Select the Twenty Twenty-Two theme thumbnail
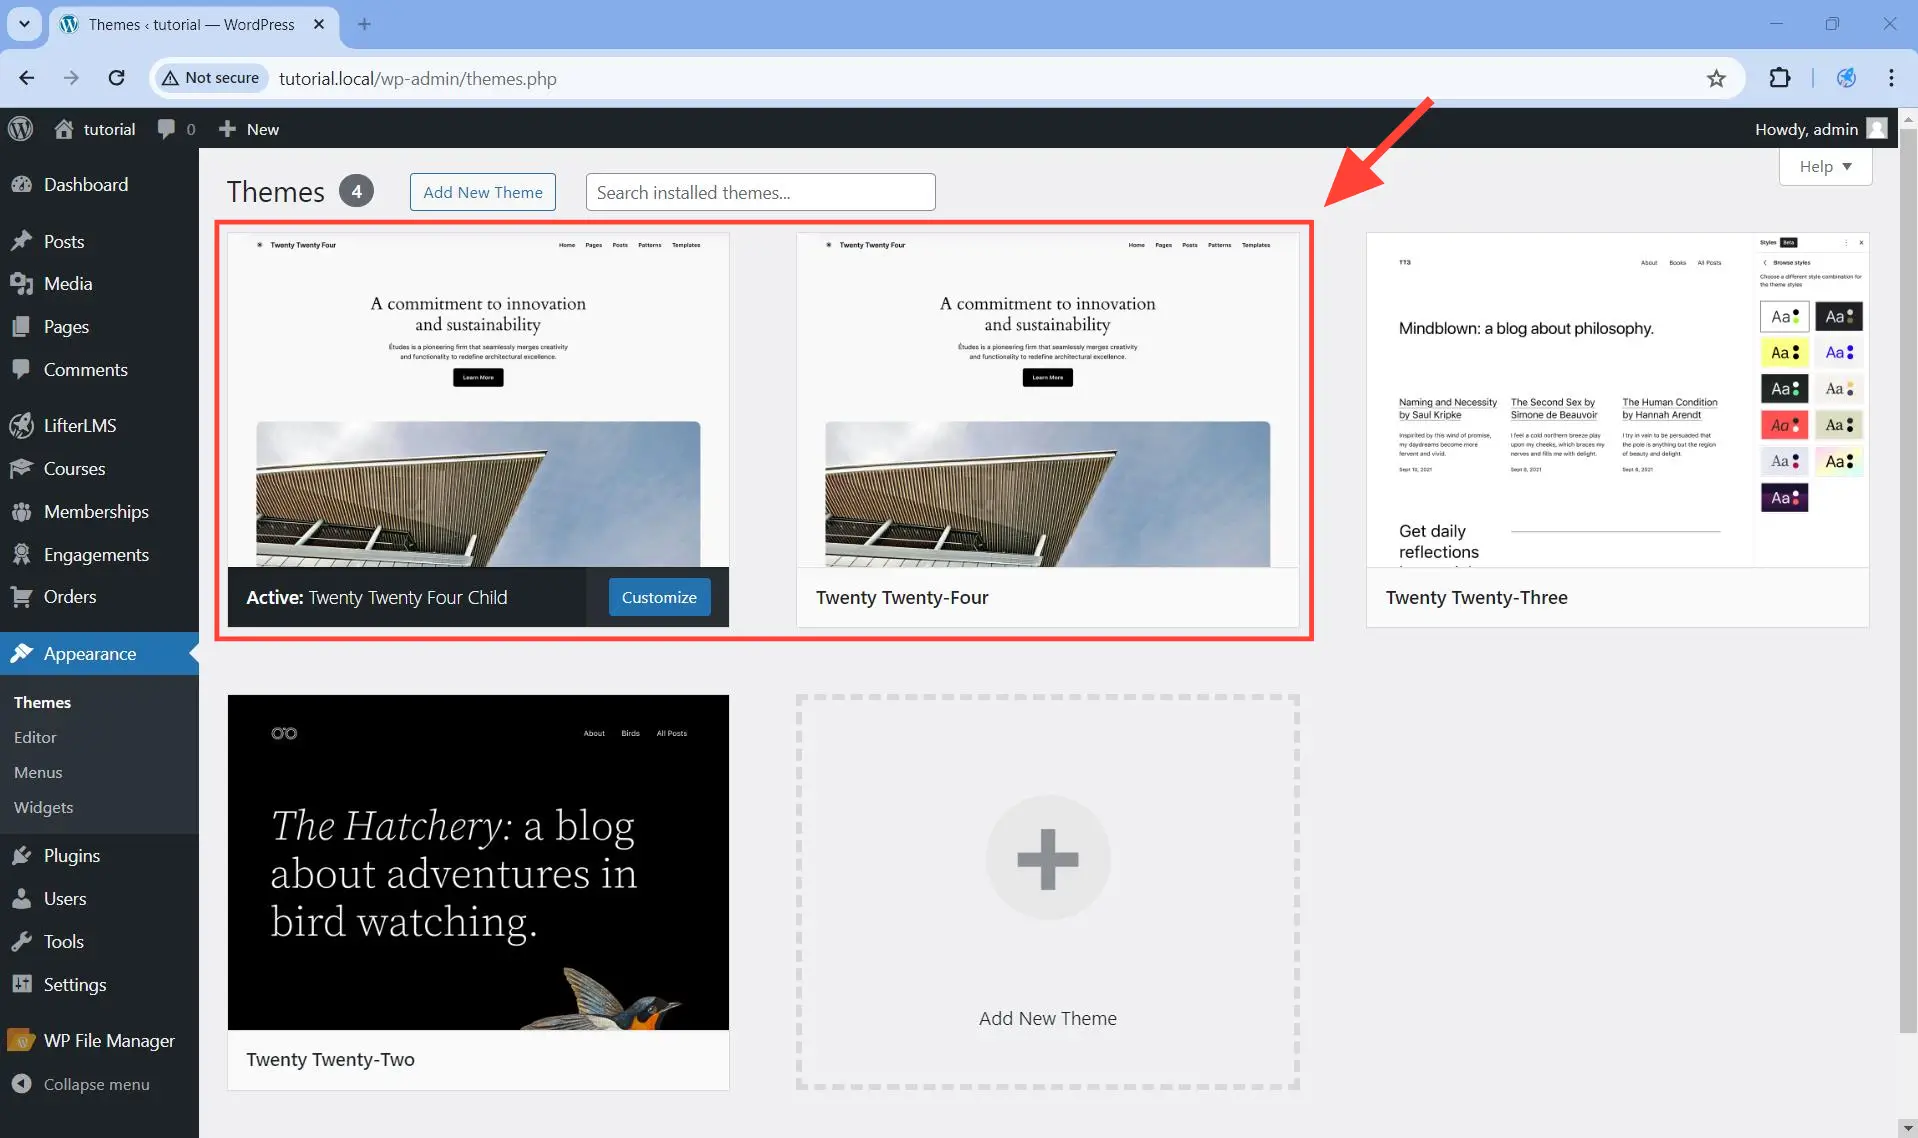Viewport: 1918px width, 1138px height. (x=478, y=862)
